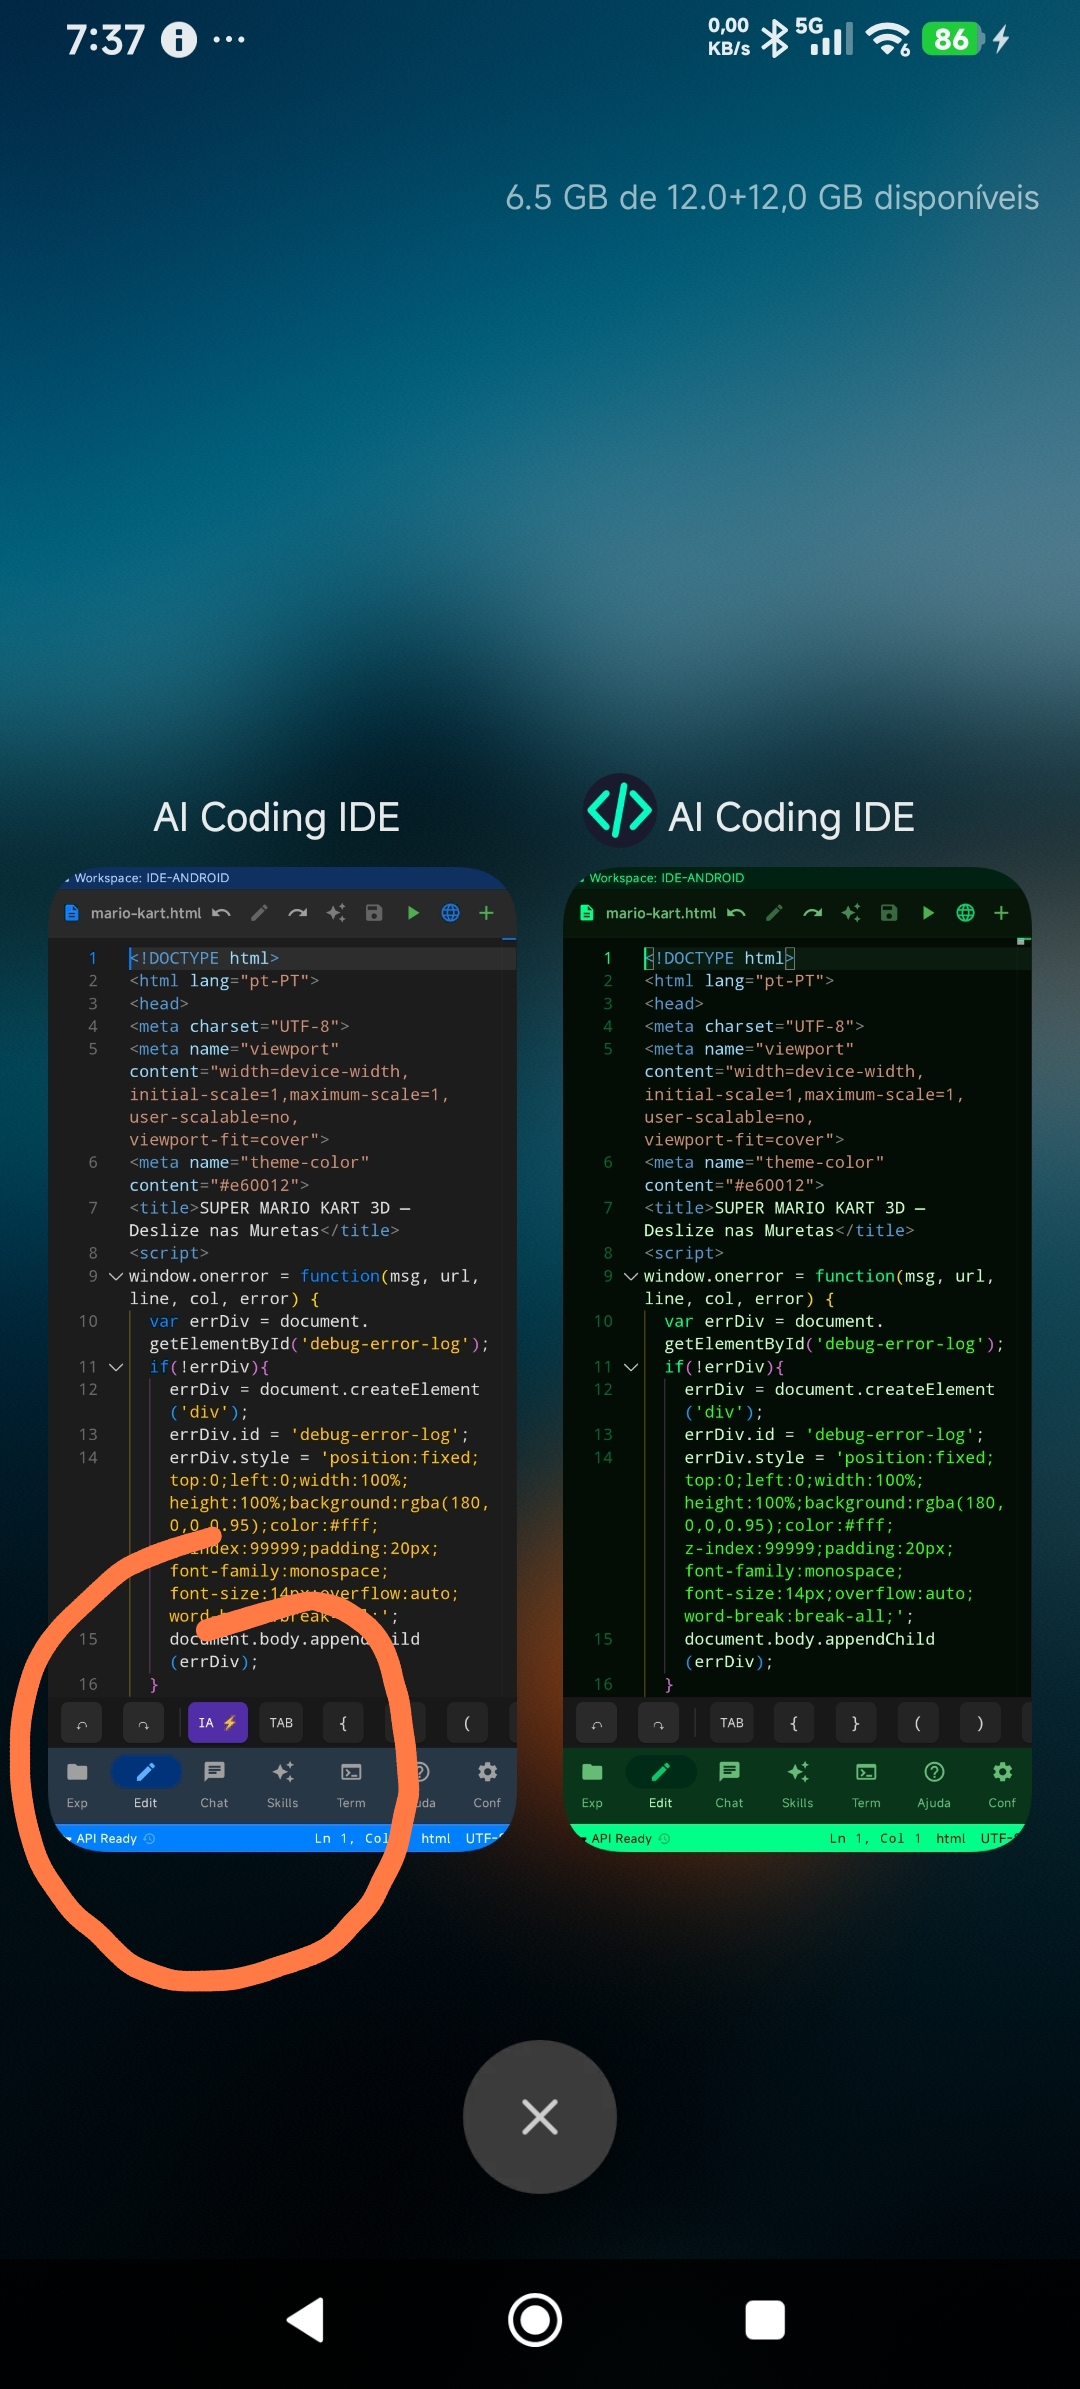Tap the Android back navigation button

point(305,2320)
